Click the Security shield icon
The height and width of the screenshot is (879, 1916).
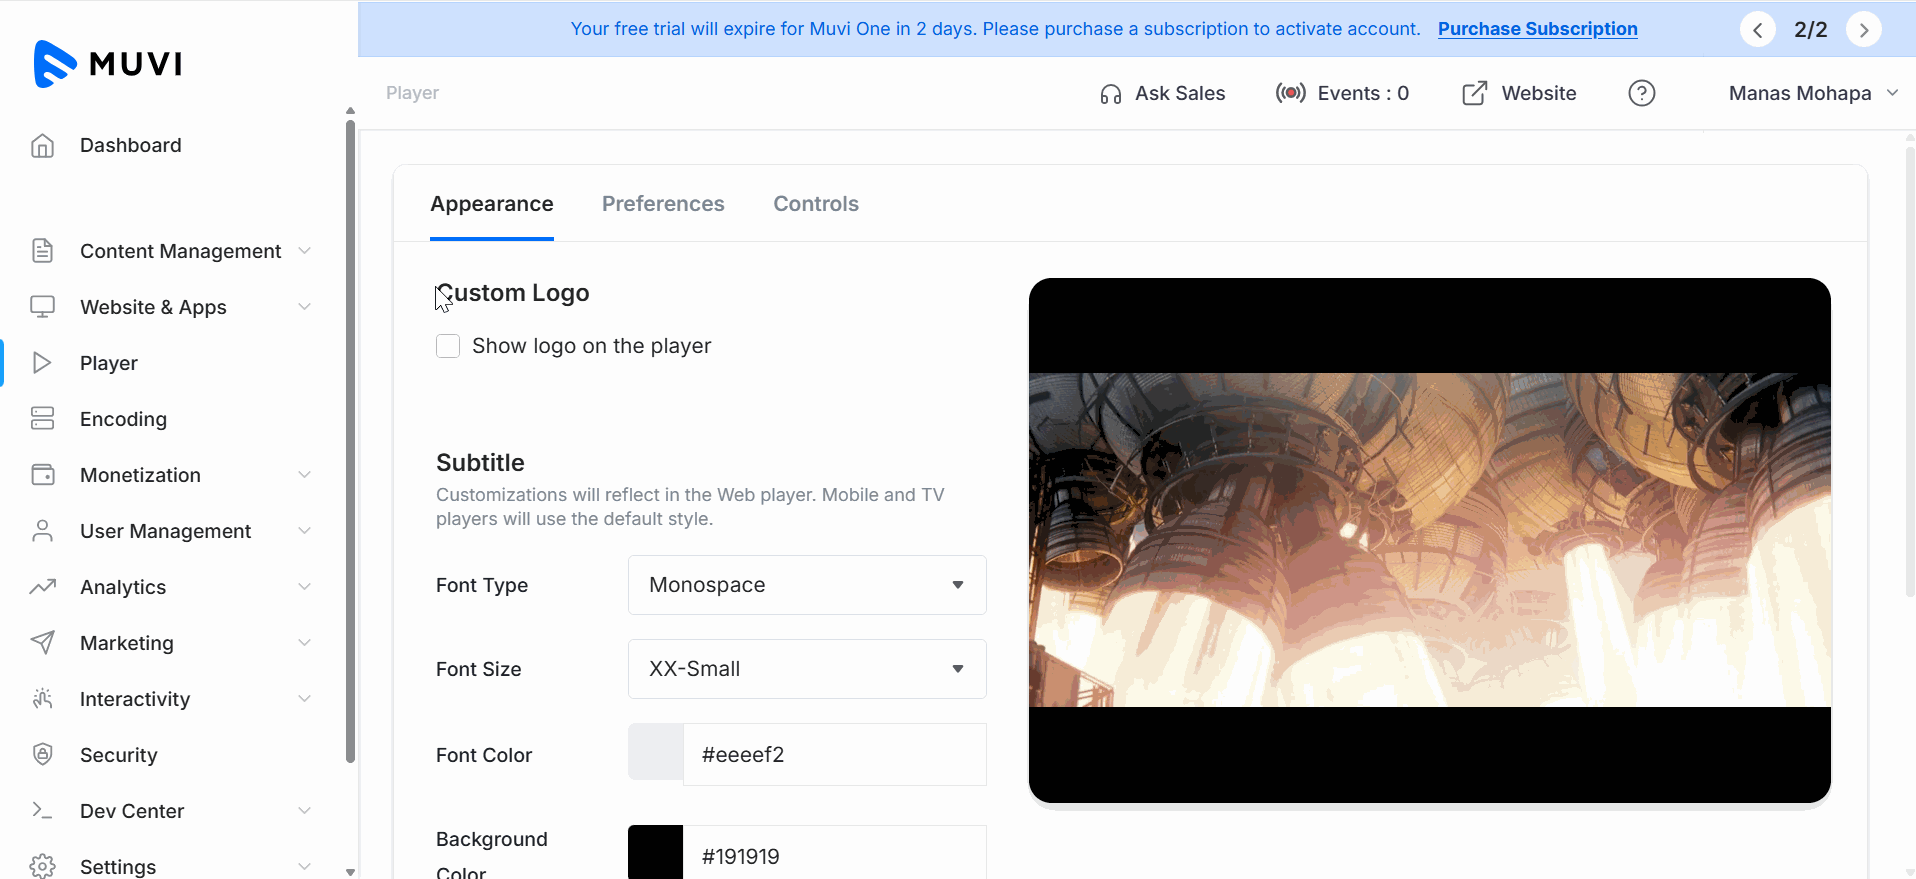pyautogui.click(x=42, y=755)
